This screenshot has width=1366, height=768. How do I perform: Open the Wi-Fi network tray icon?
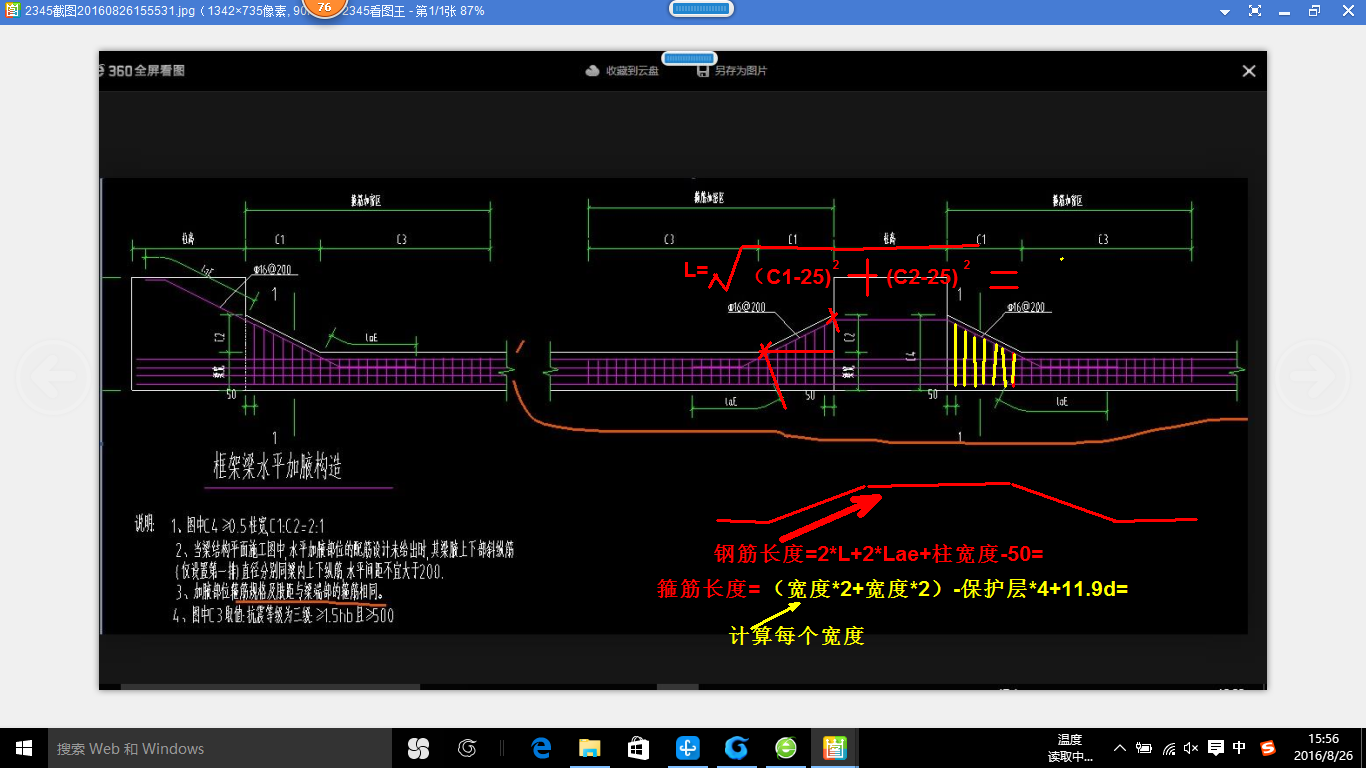1169,748
